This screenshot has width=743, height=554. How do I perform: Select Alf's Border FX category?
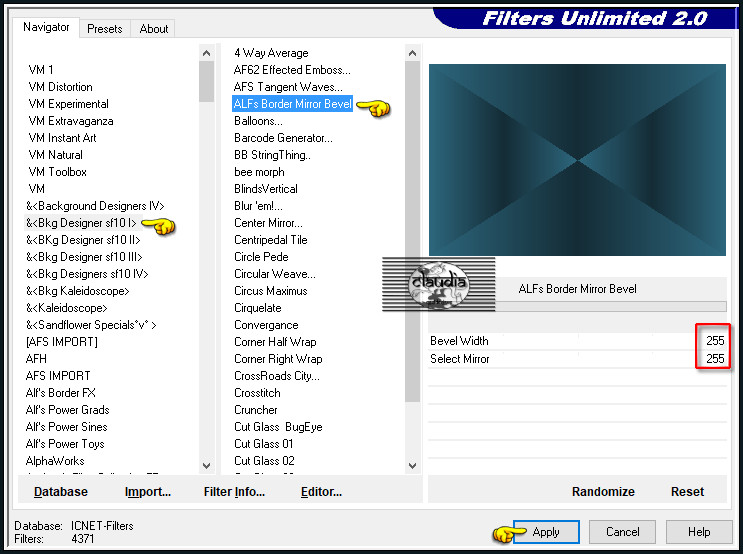pos(60,393)
